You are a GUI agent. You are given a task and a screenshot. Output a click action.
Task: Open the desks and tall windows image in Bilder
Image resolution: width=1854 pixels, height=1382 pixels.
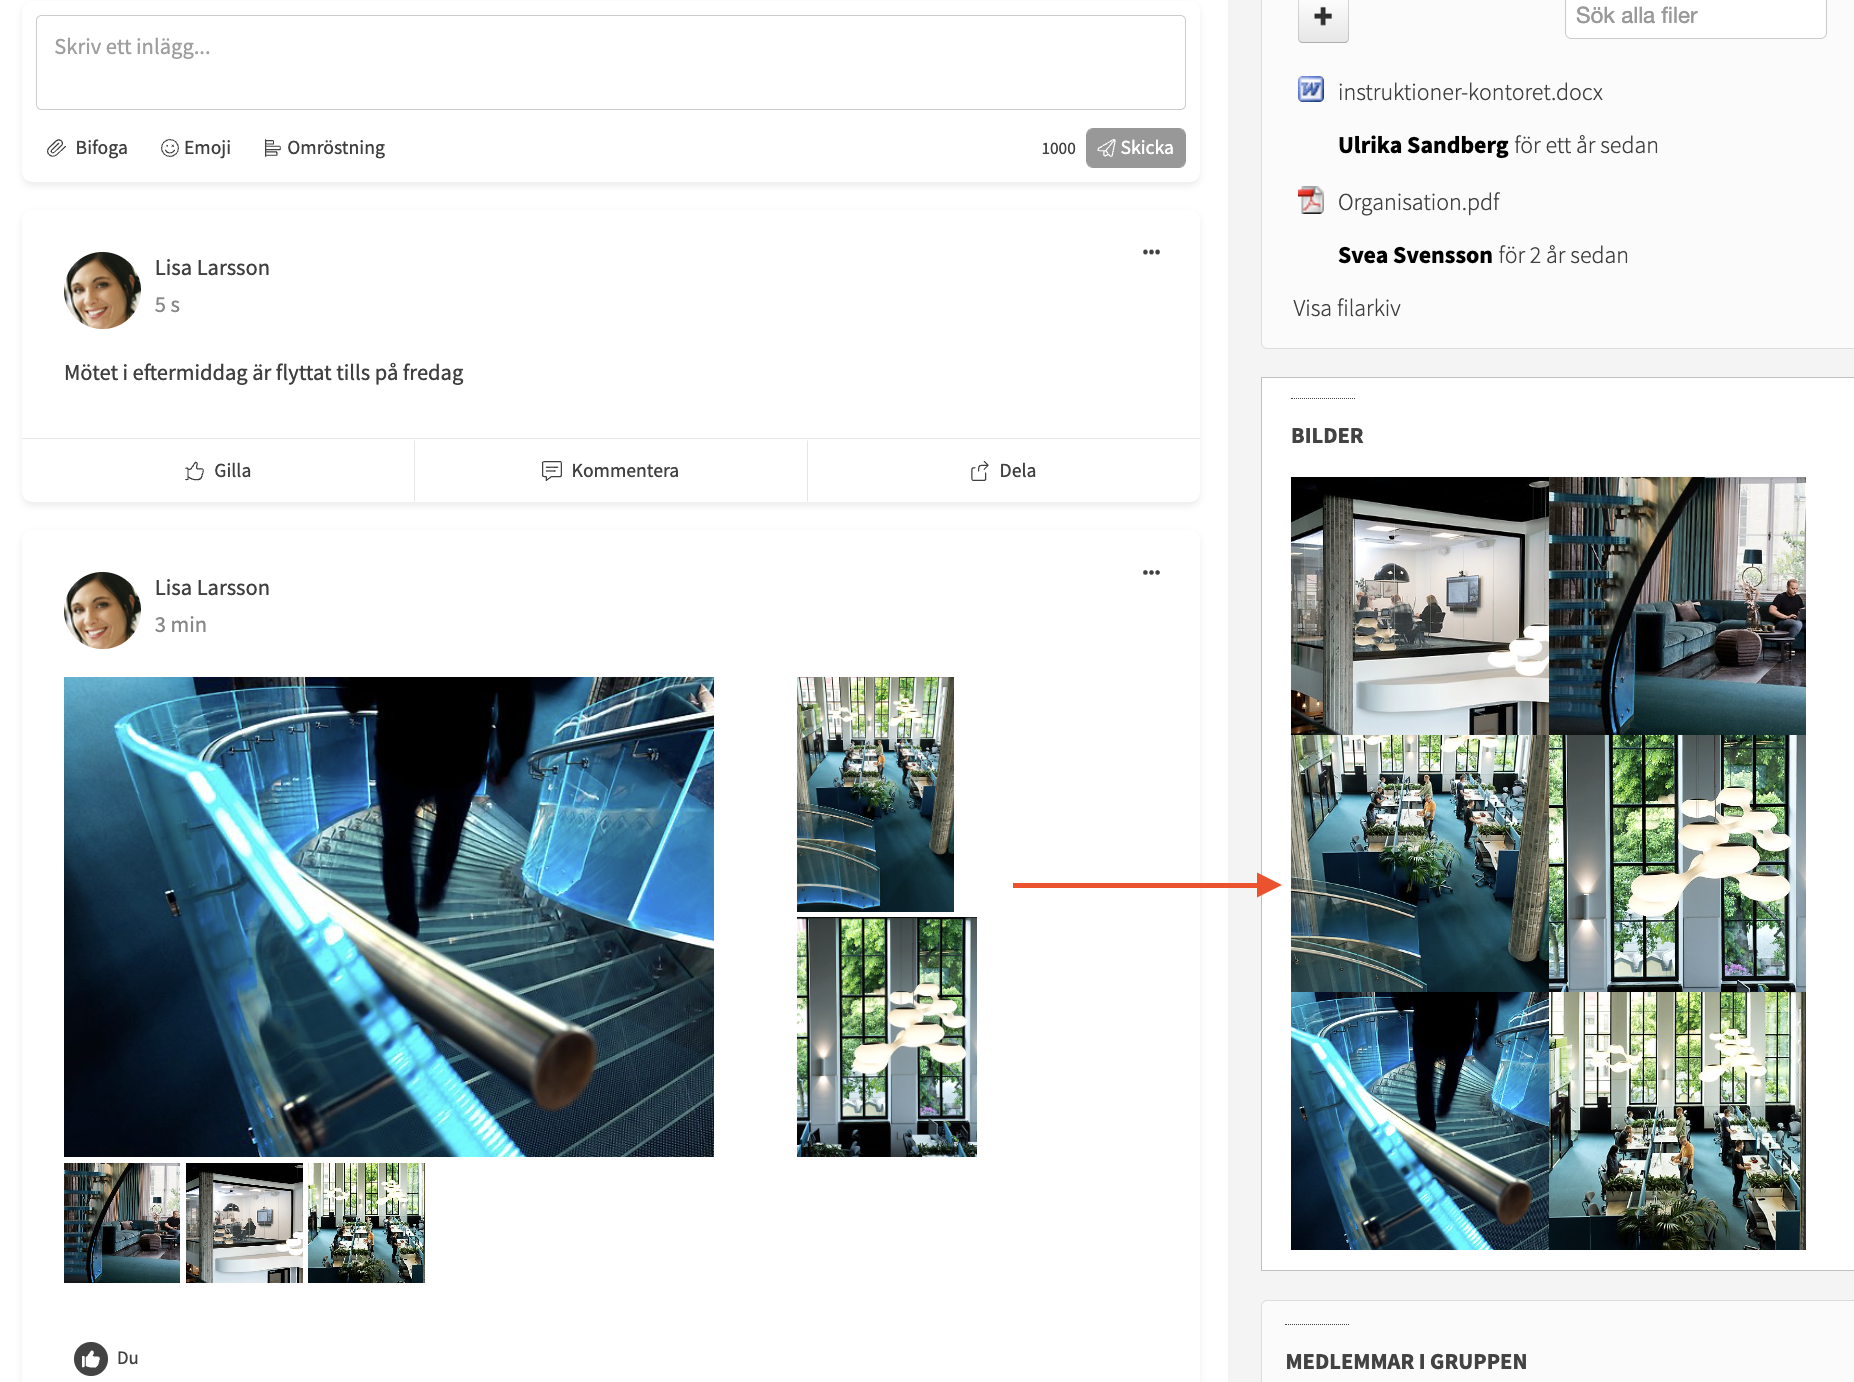coord(1677,1121)
